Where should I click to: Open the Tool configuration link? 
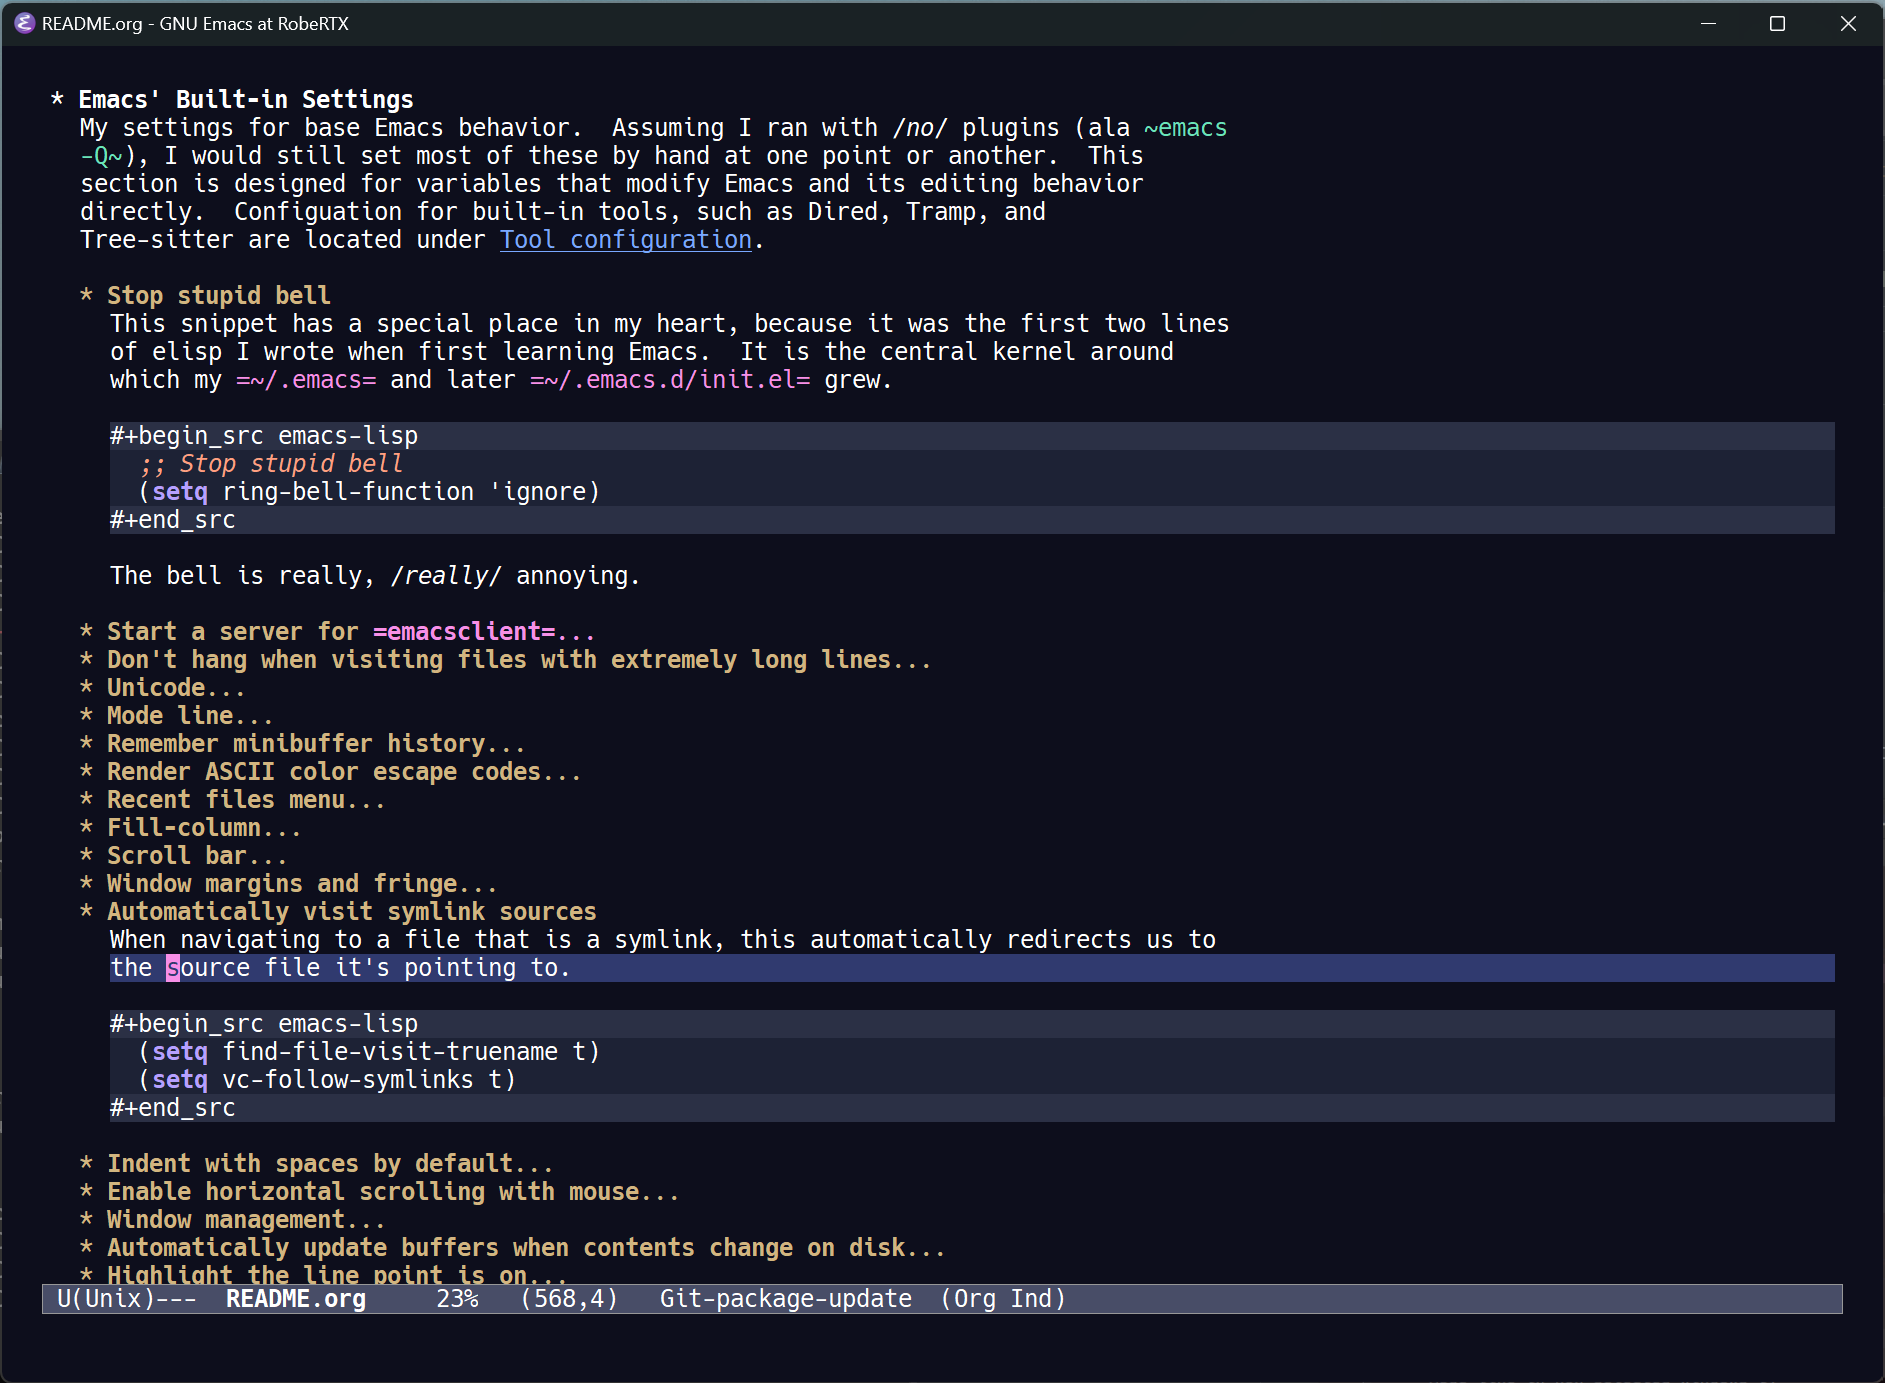[x=626, y=240]
